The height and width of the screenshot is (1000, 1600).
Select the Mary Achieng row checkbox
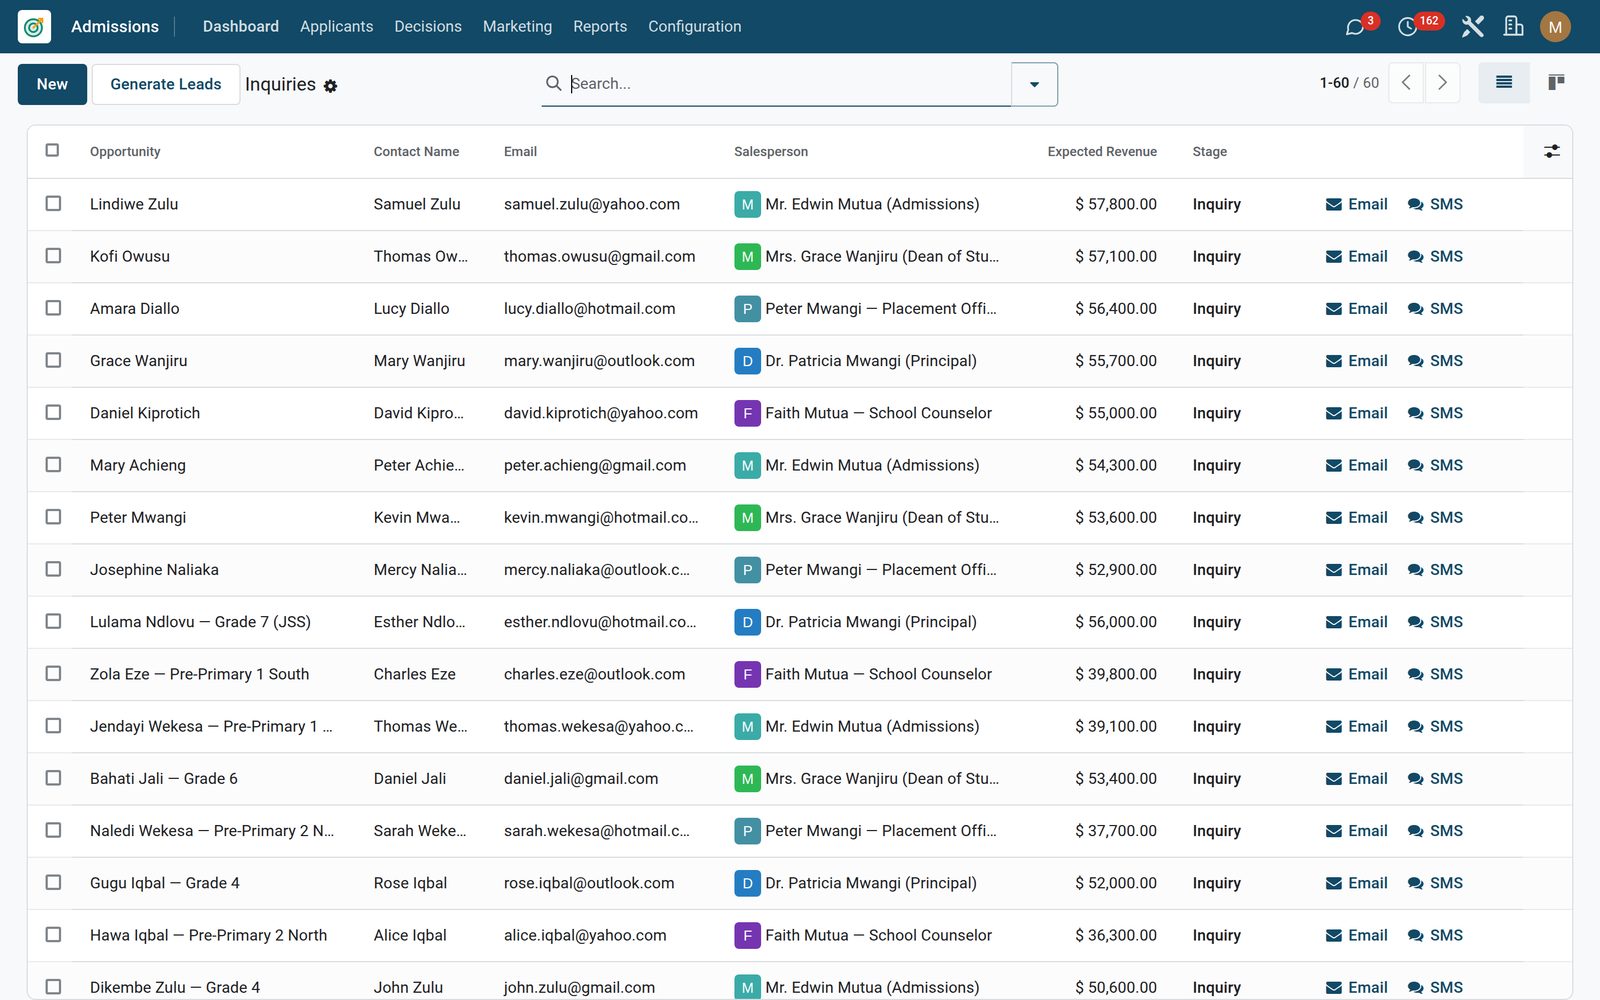(53, 464)
